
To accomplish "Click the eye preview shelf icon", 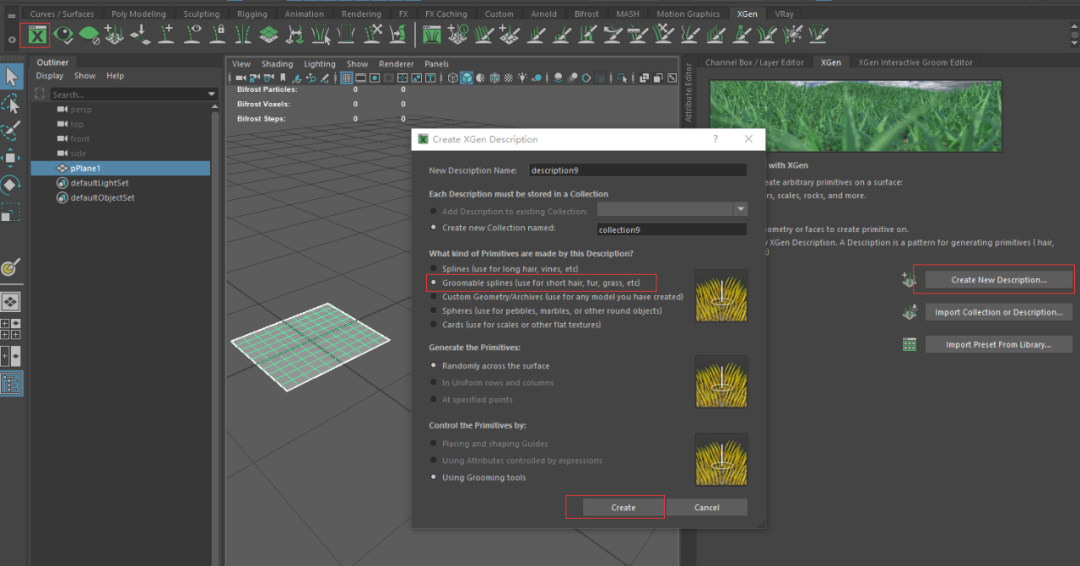I will (63, 34).
